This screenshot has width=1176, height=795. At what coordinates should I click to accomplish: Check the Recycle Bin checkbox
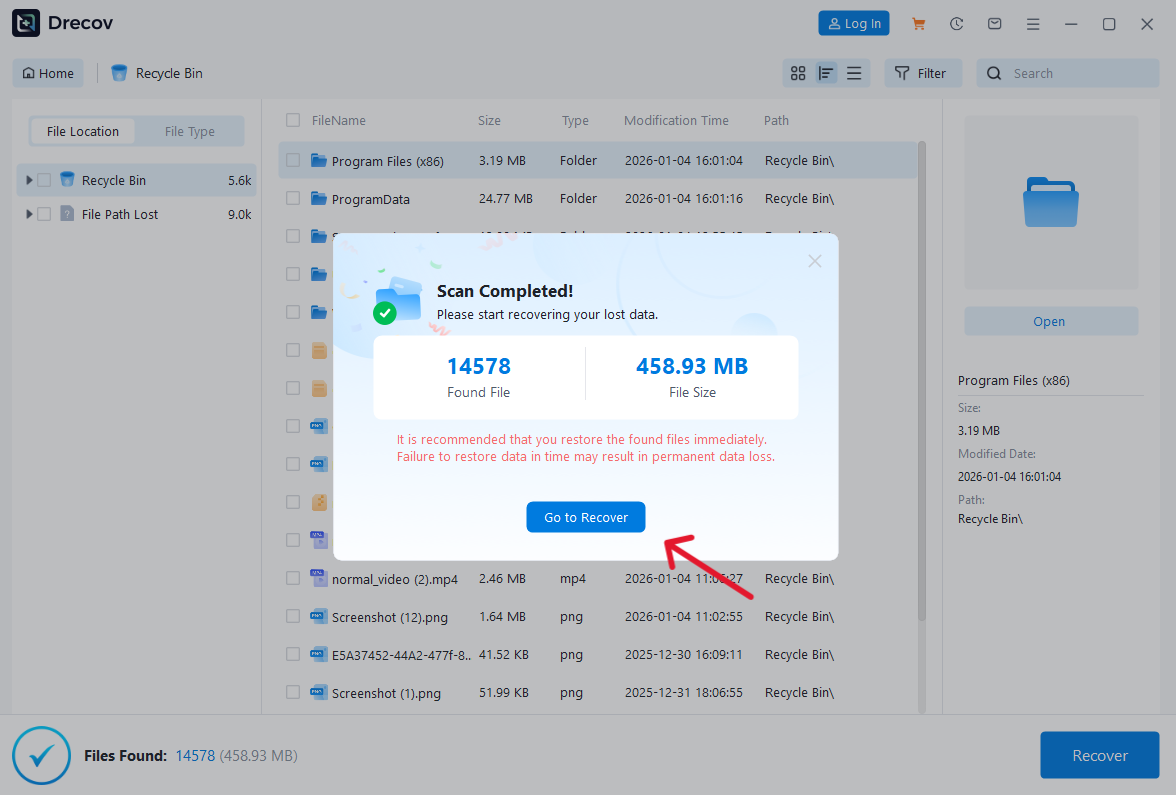(43, 180)
